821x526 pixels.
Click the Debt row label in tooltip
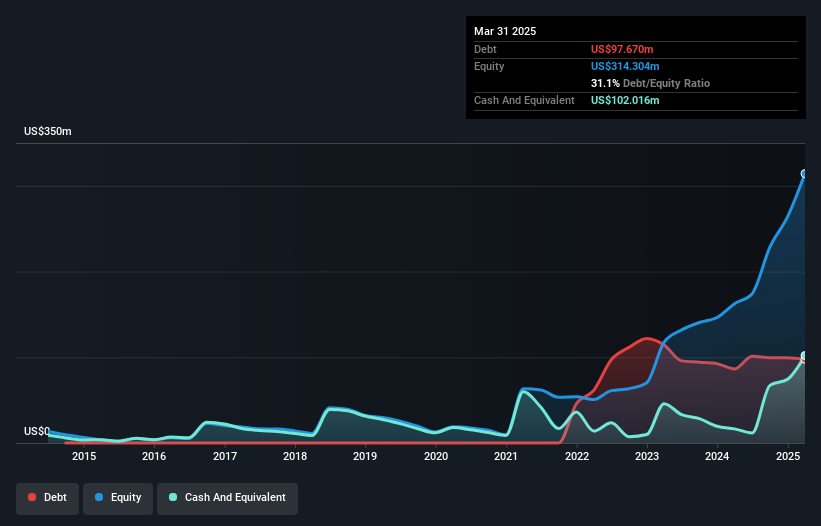point(485,49)
